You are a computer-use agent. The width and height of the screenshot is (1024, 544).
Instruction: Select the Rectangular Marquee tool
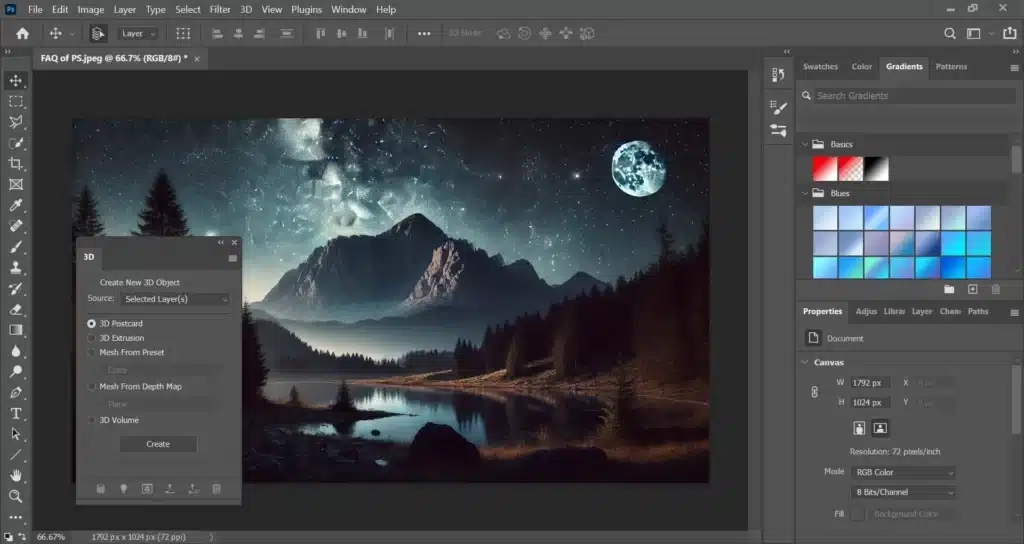click(x=16, y=101)
